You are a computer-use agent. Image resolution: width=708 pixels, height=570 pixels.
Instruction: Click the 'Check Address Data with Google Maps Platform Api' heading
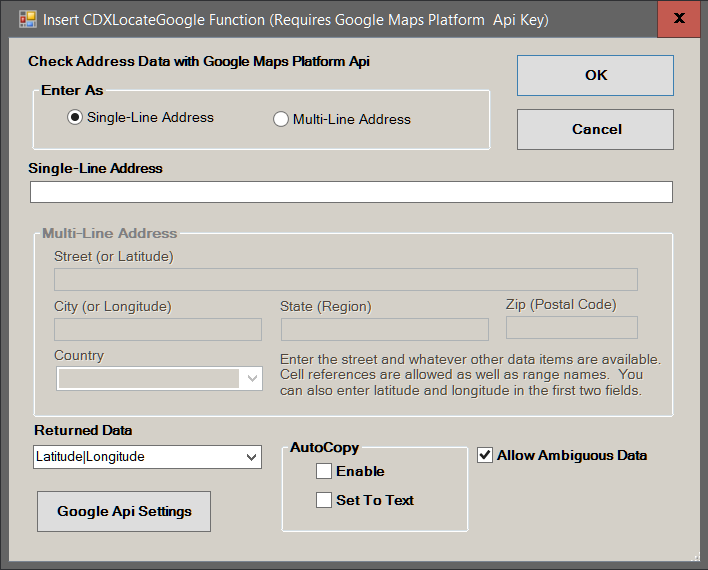pos(199,61)
